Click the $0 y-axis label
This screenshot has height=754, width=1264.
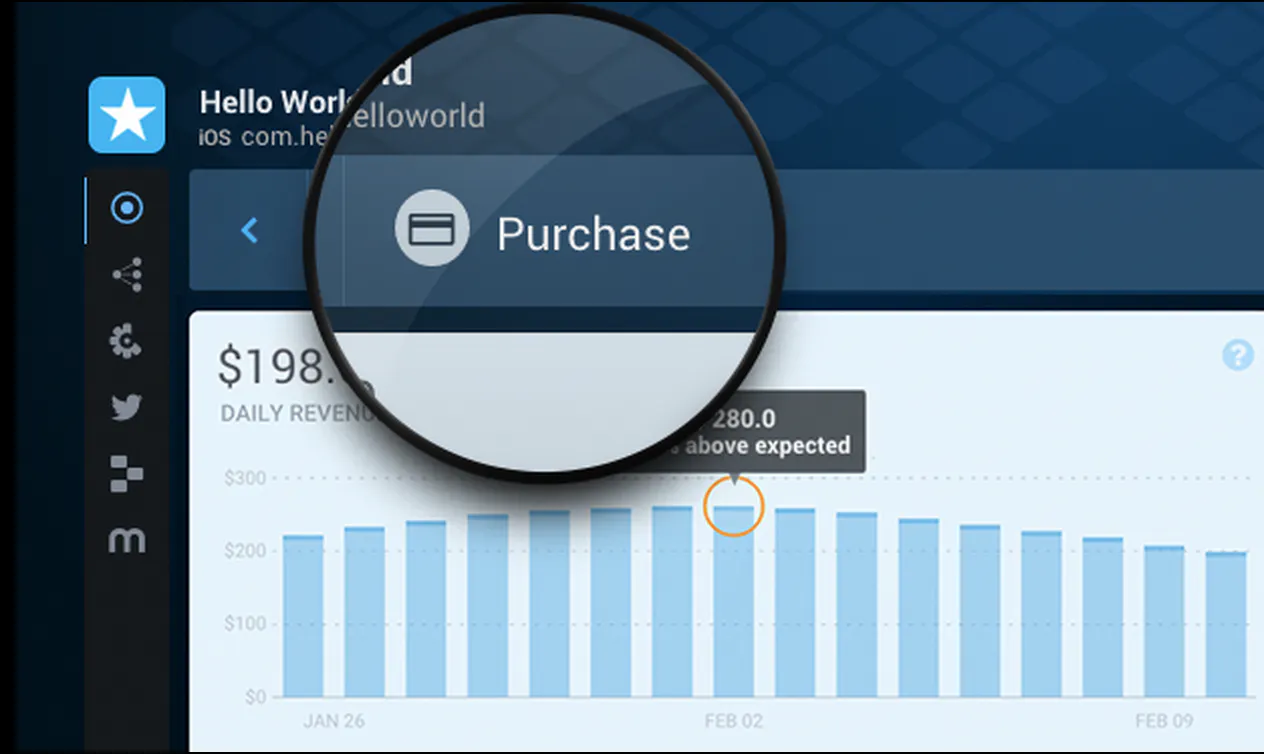tap(255, 696)
